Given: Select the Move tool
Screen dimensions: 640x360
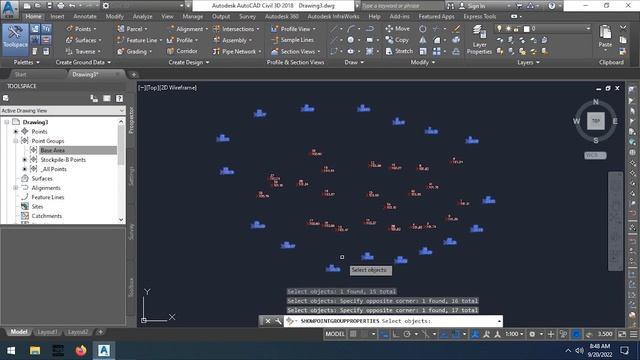Looking at the screenshot, I should click(x=398, y=29).
